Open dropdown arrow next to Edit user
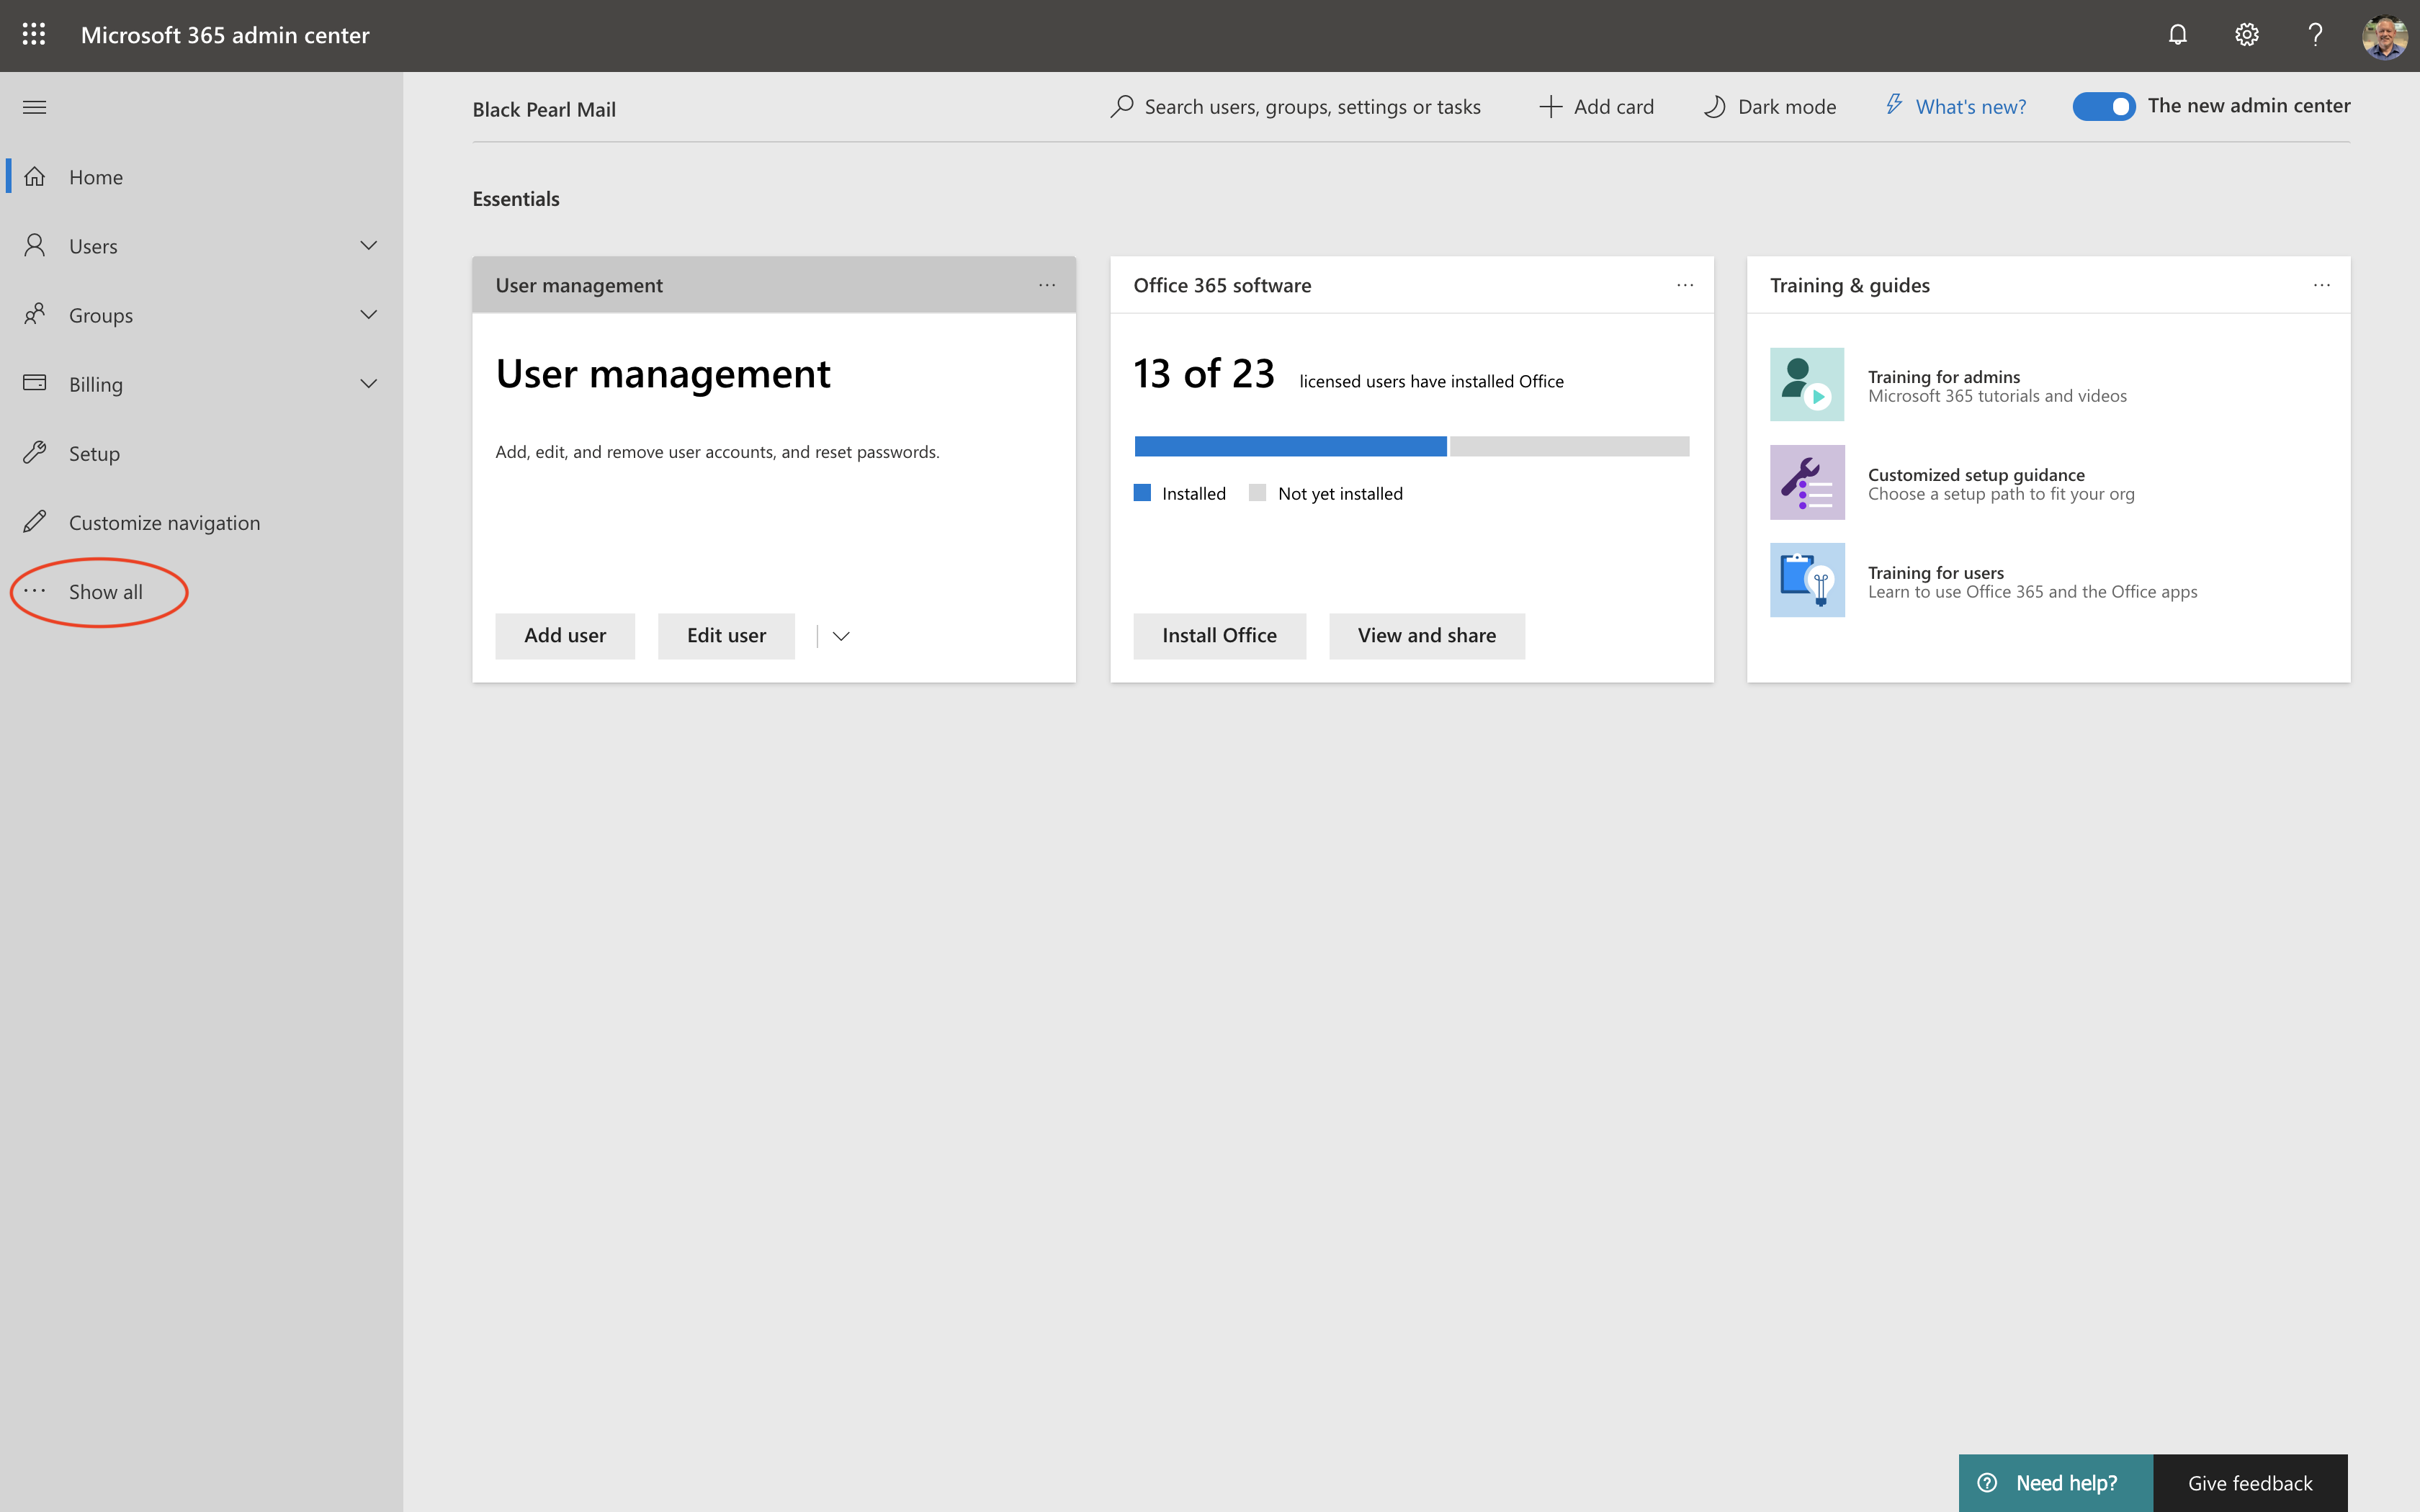 click(841, 636)
